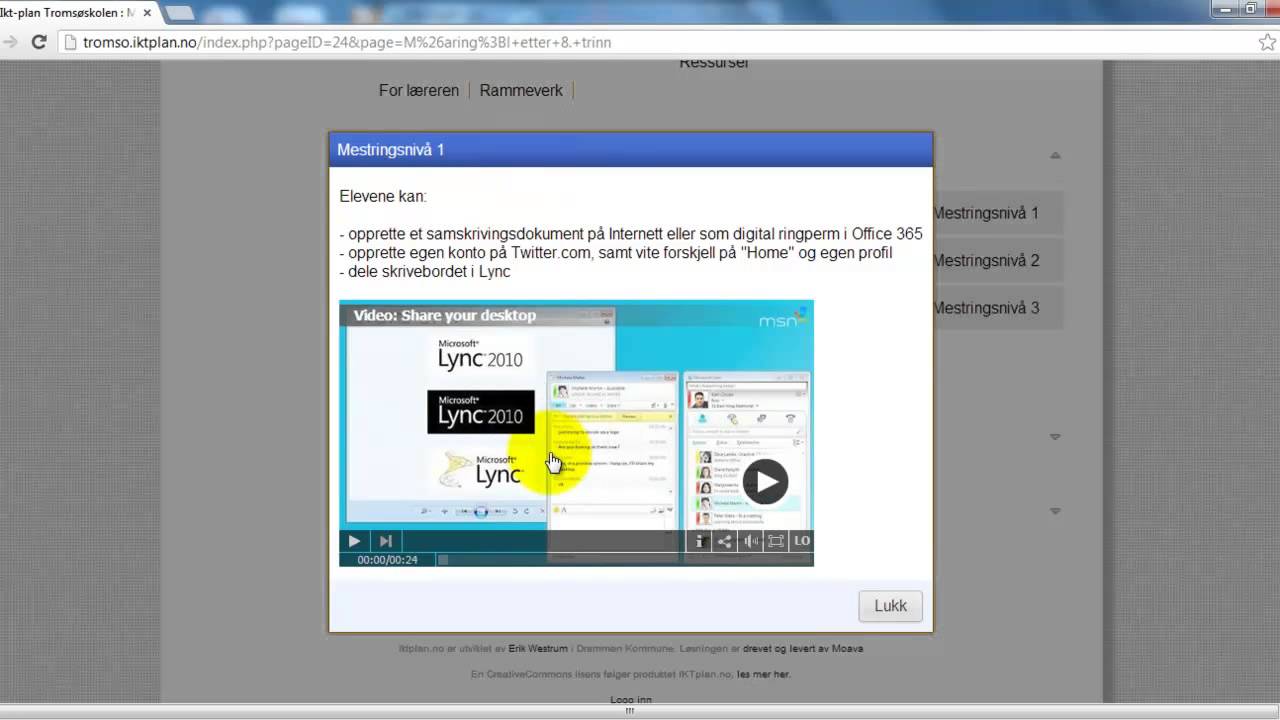Screen dimensions: 1280x720
Task: Open video info icon in player
Action: tap(700, 541)
